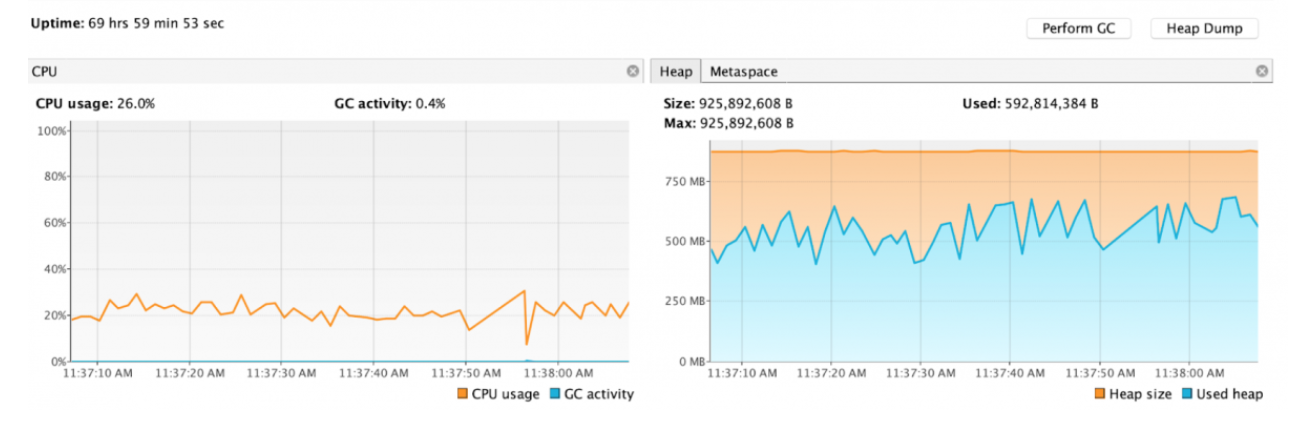1304x432 pixels.
Task: Click the 11:38:00 AM marker on heap chart
Action: (1189, 373)
